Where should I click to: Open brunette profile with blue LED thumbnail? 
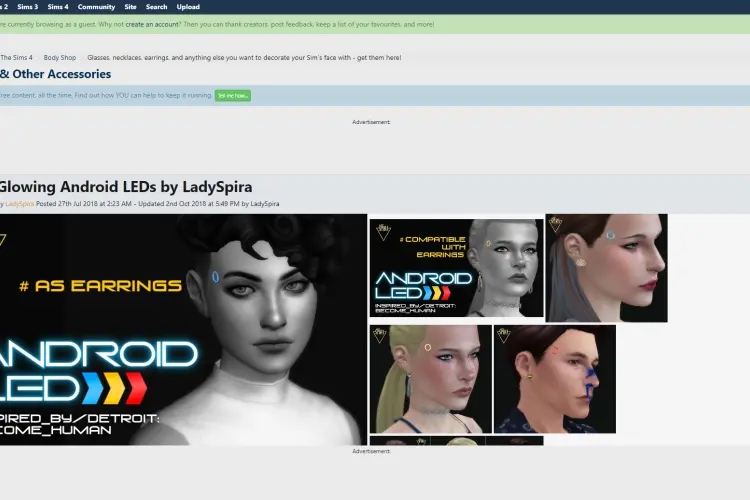click(607, 268)
